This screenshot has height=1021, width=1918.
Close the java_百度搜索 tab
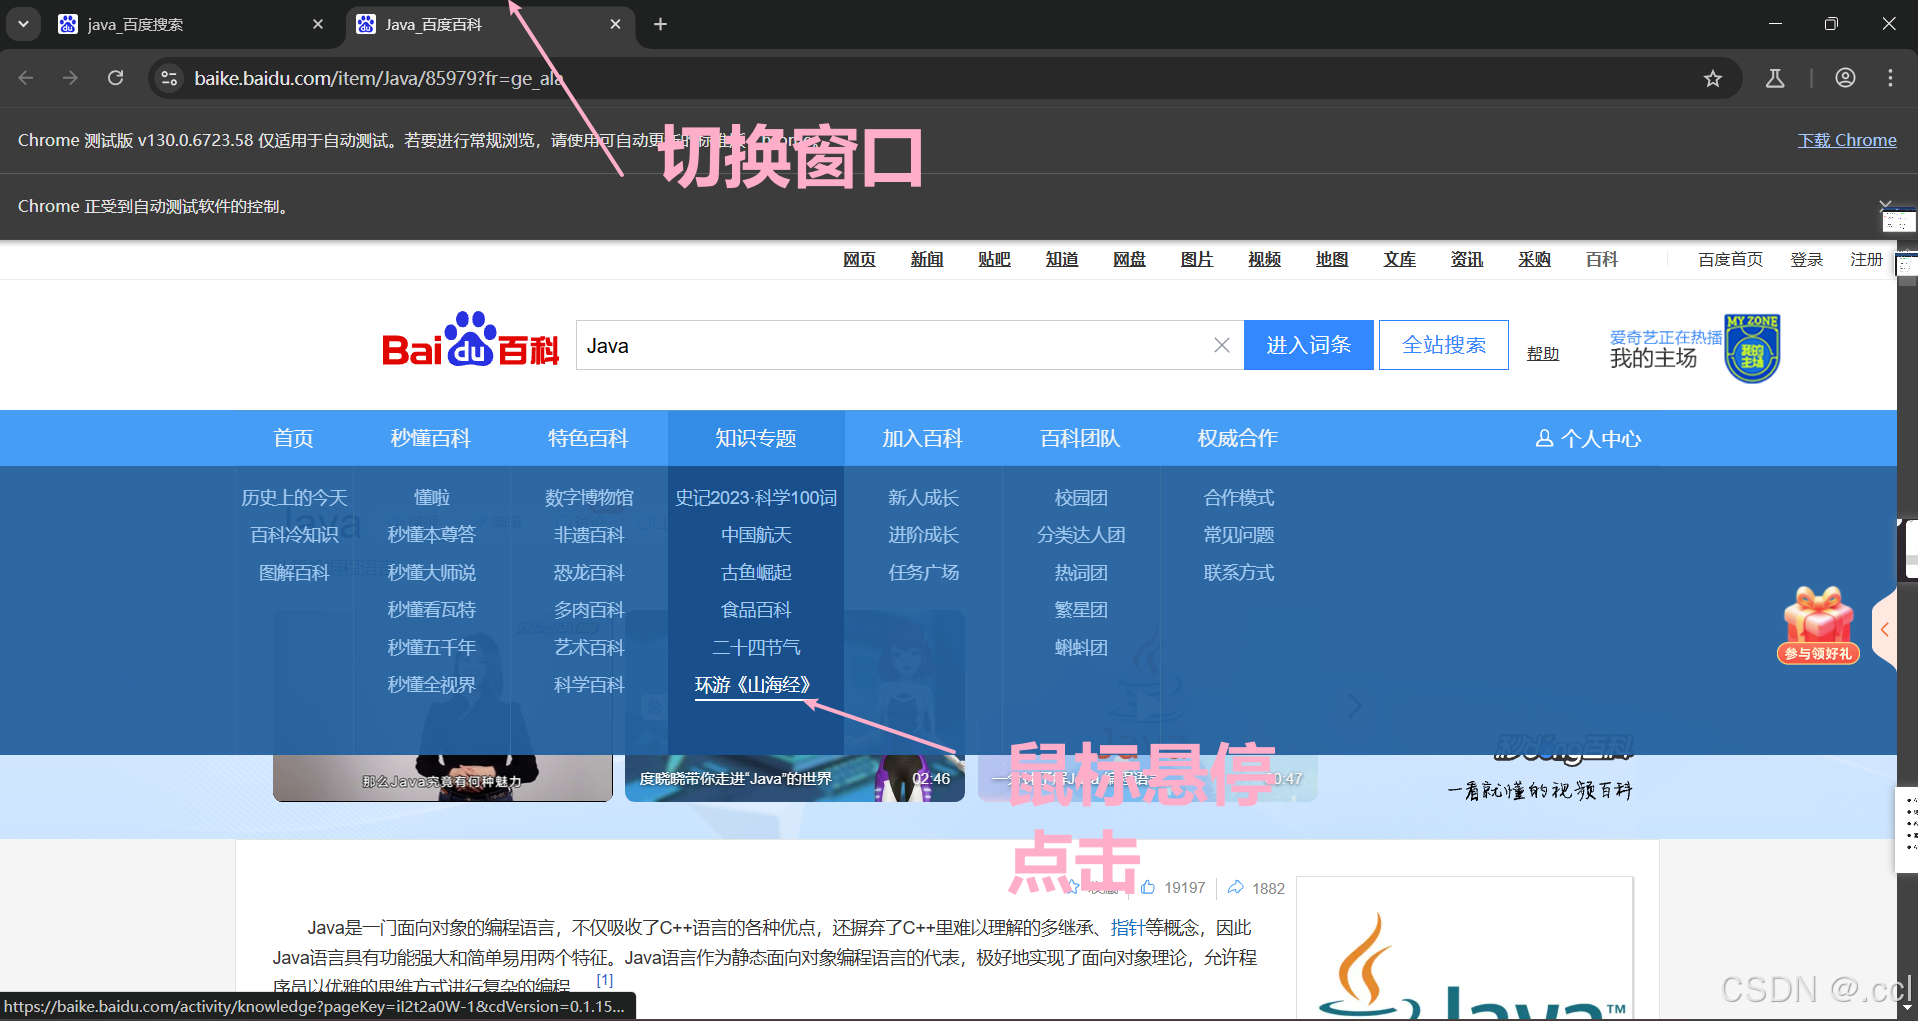[318, 24]
